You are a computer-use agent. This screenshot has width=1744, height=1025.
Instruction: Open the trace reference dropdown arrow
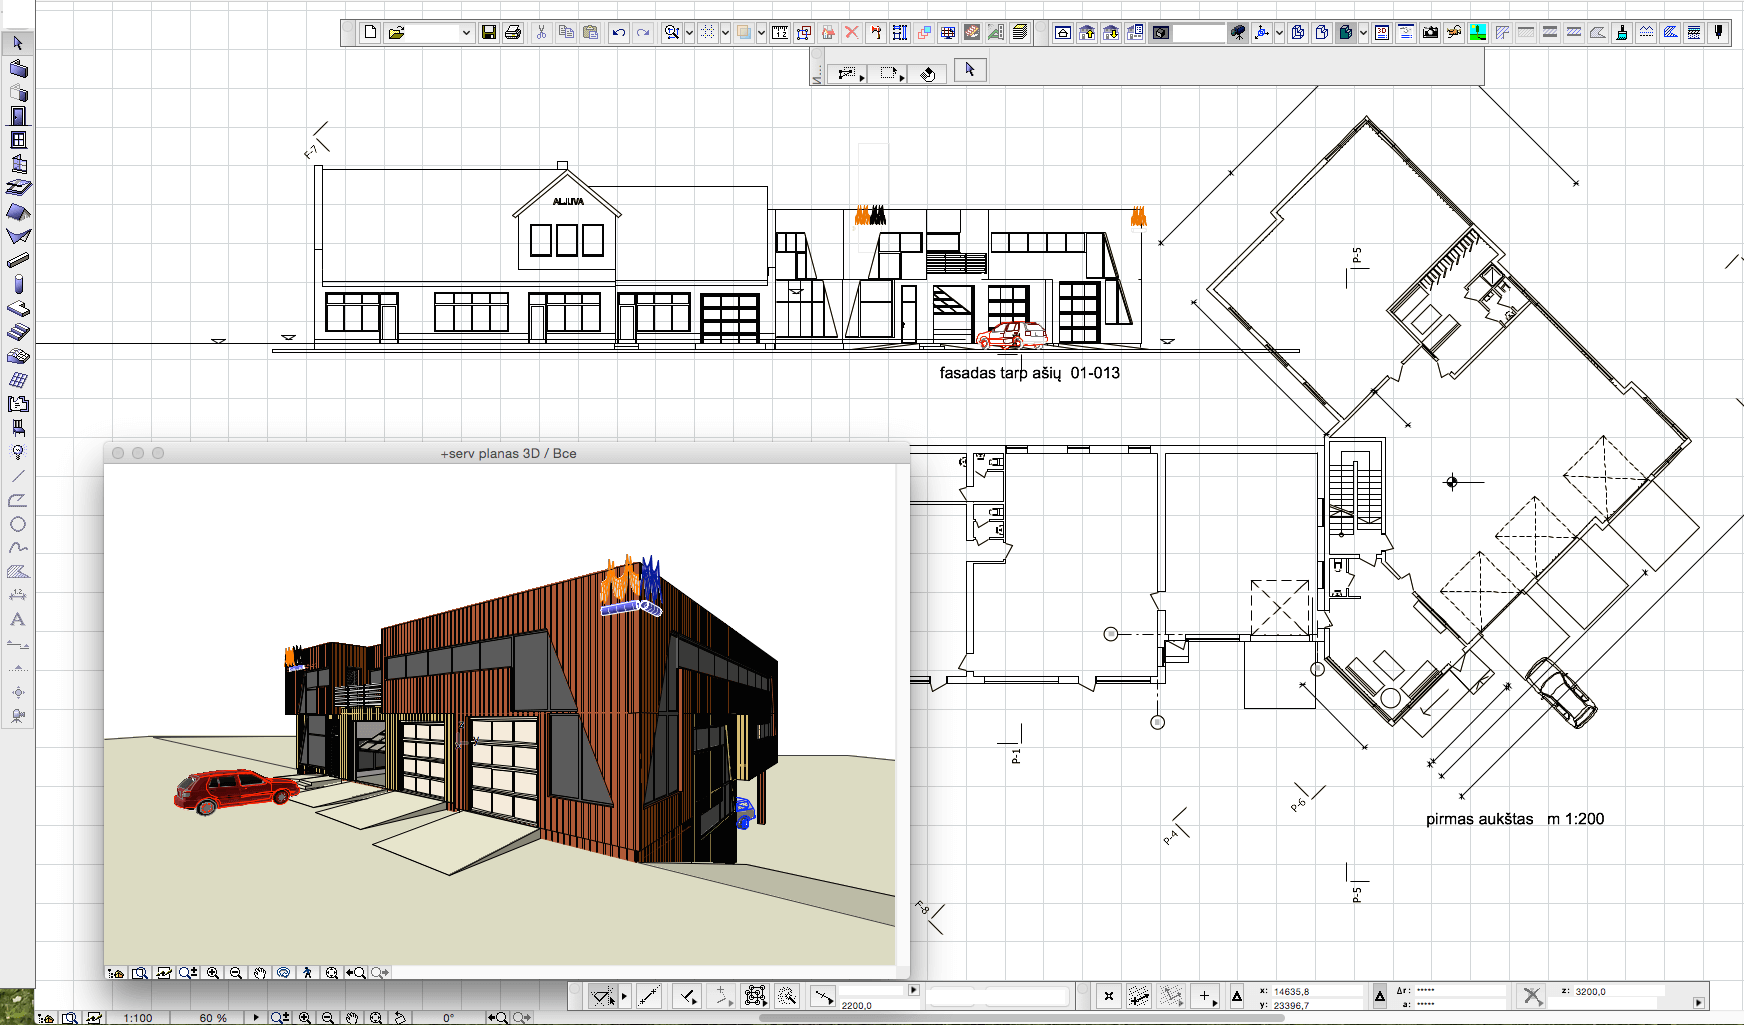click(761, 33)
